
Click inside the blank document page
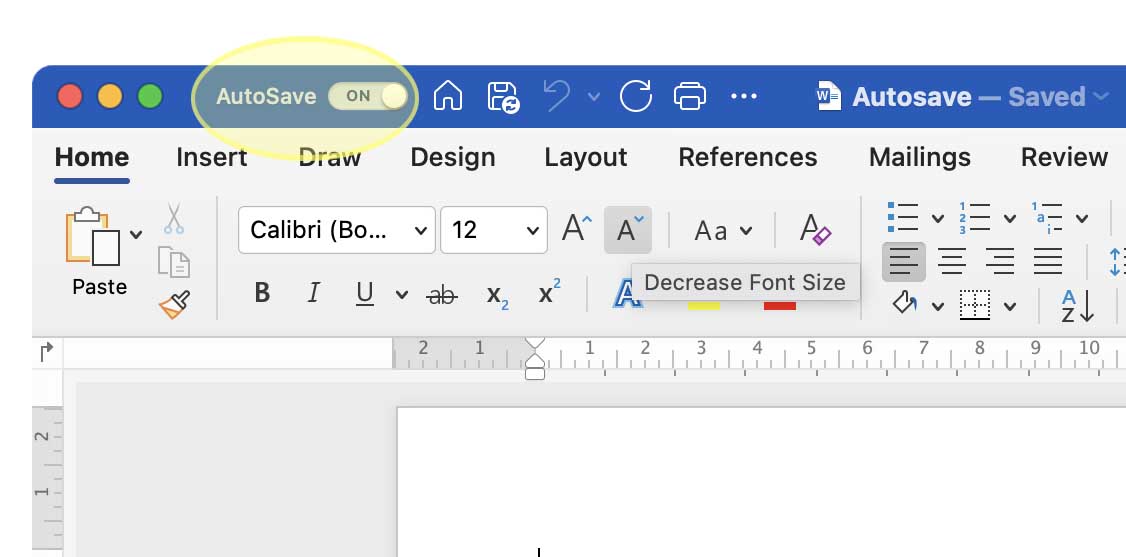(761, 482)
